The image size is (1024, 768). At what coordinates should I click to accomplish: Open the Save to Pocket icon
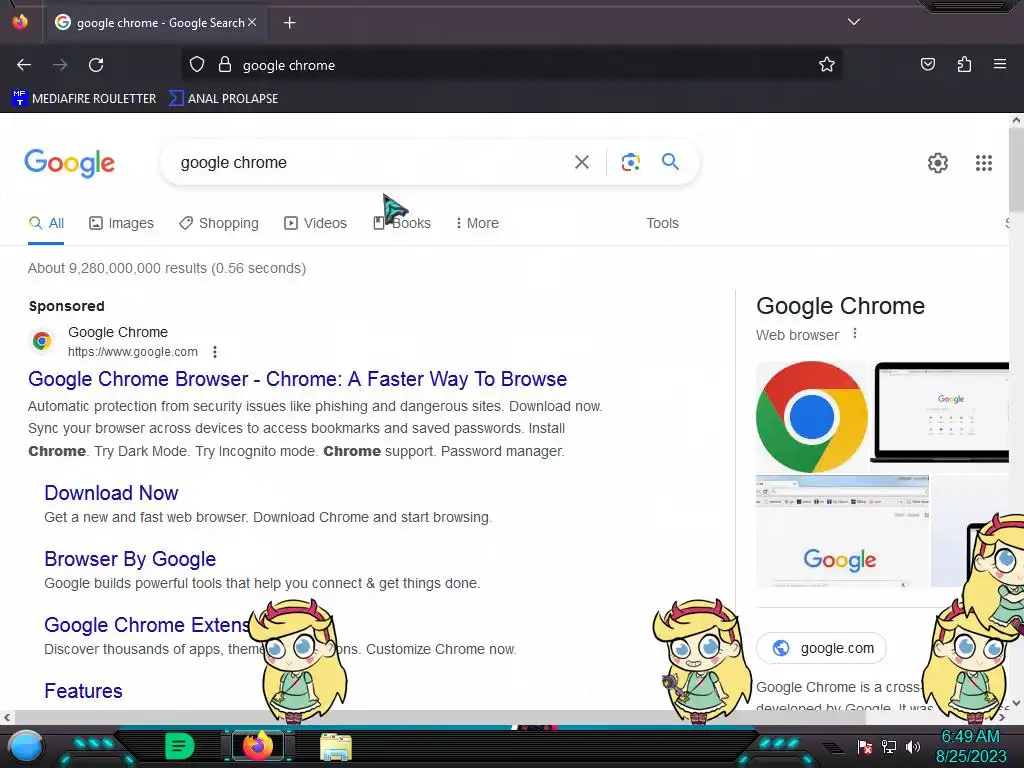pos(927,64)
